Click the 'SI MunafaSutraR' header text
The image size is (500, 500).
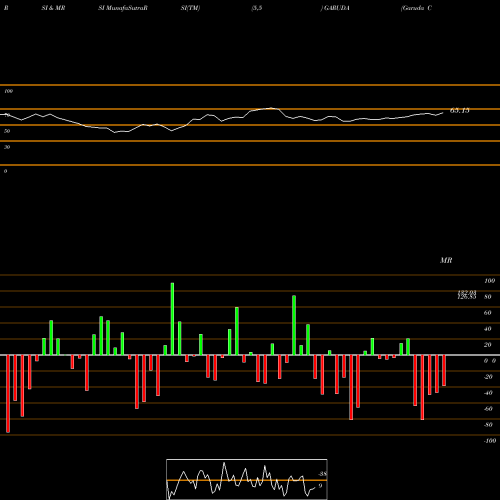click(123, 8)
